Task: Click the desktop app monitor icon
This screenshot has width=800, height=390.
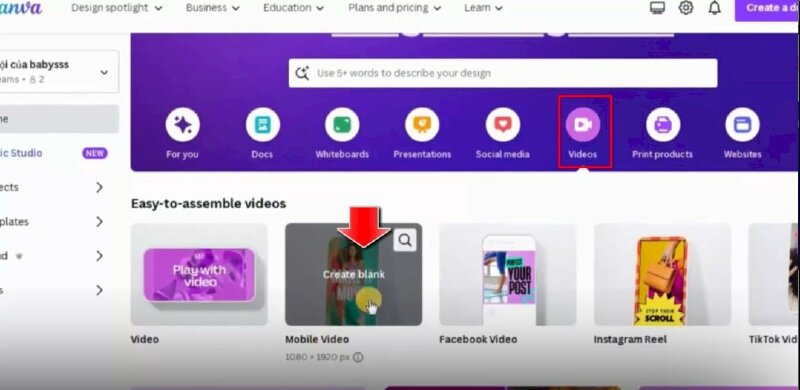Action: (657, 8)
